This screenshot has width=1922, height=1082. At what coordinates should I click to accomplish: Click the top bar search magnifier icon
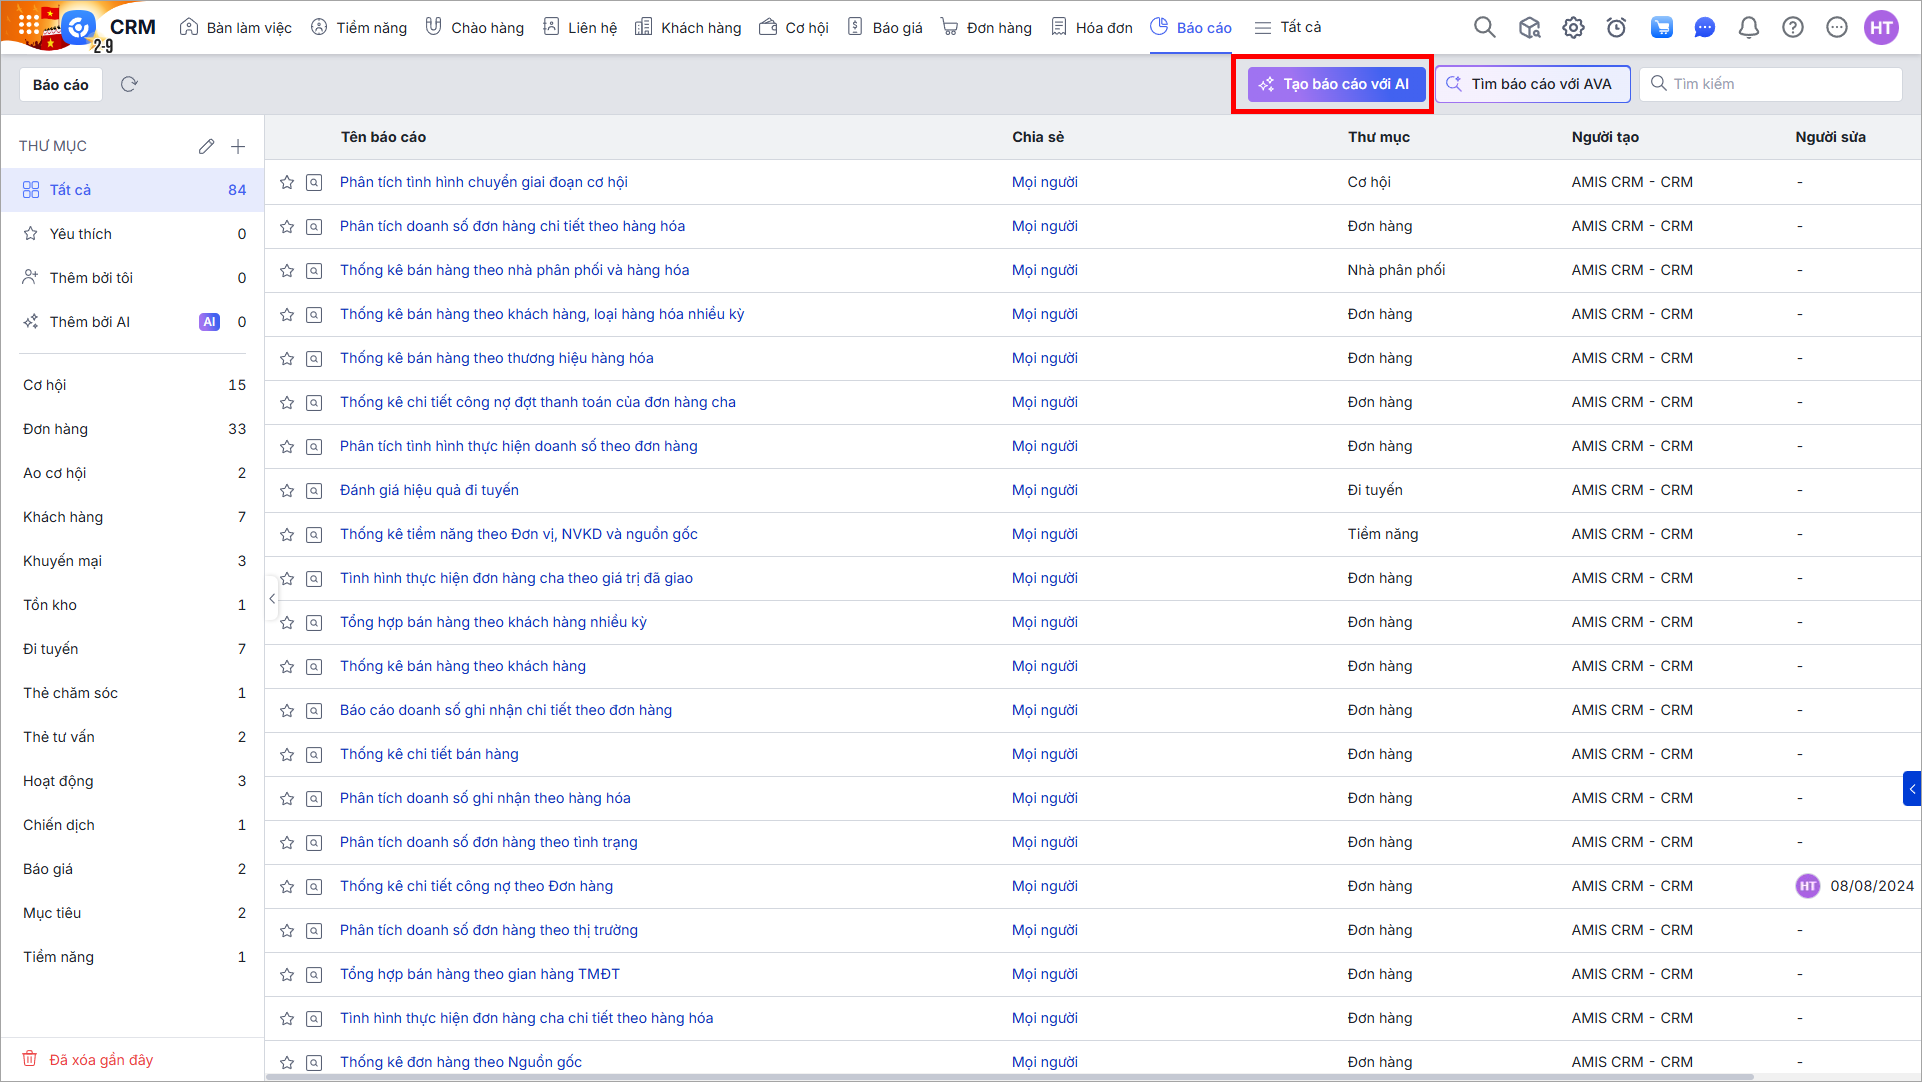[1485, 28]
